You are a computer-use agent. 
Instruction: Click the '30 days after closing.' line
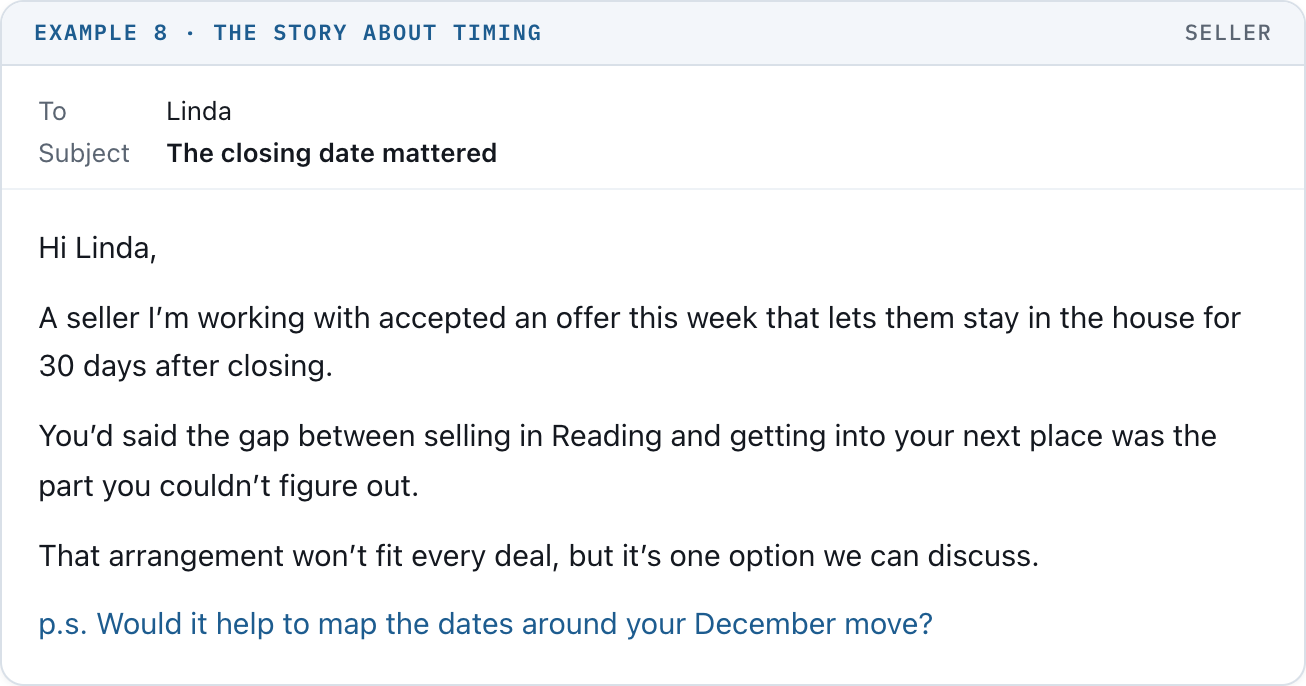pyautogui.click(x=185, y=366)
